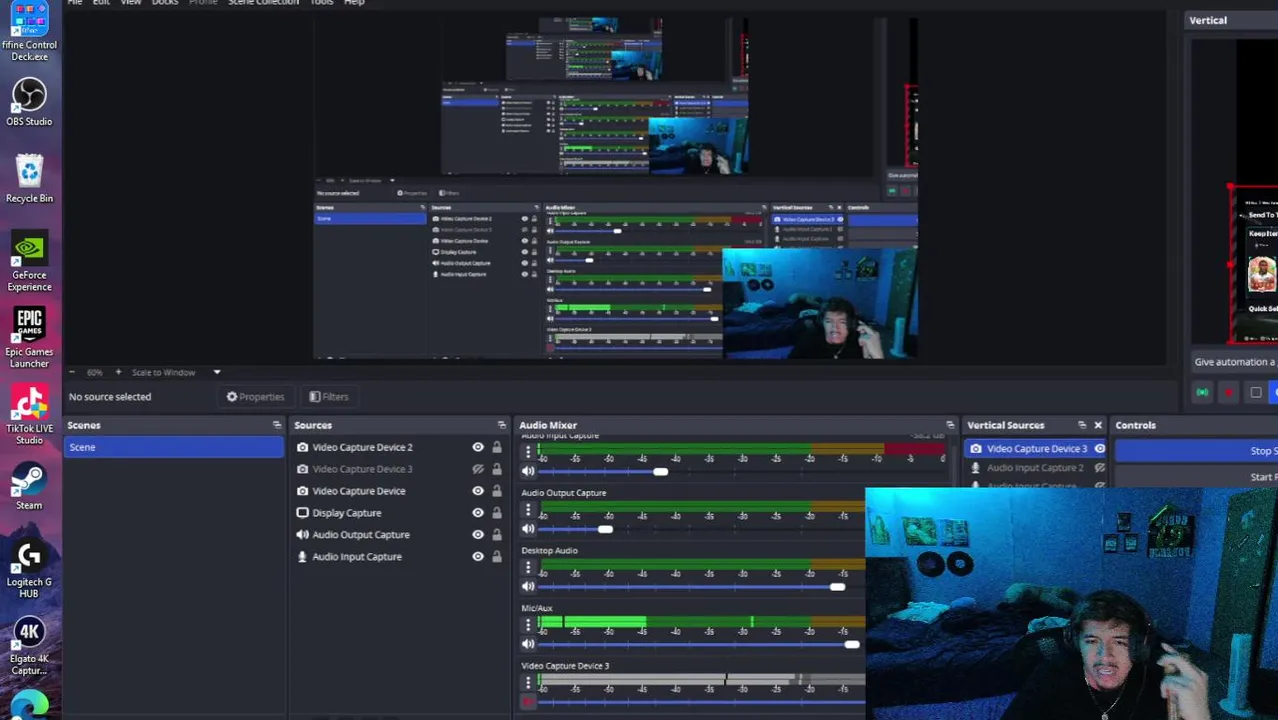Show Audio Input Capture 2 in Vertical Sources

click(x=1100, y=468)
